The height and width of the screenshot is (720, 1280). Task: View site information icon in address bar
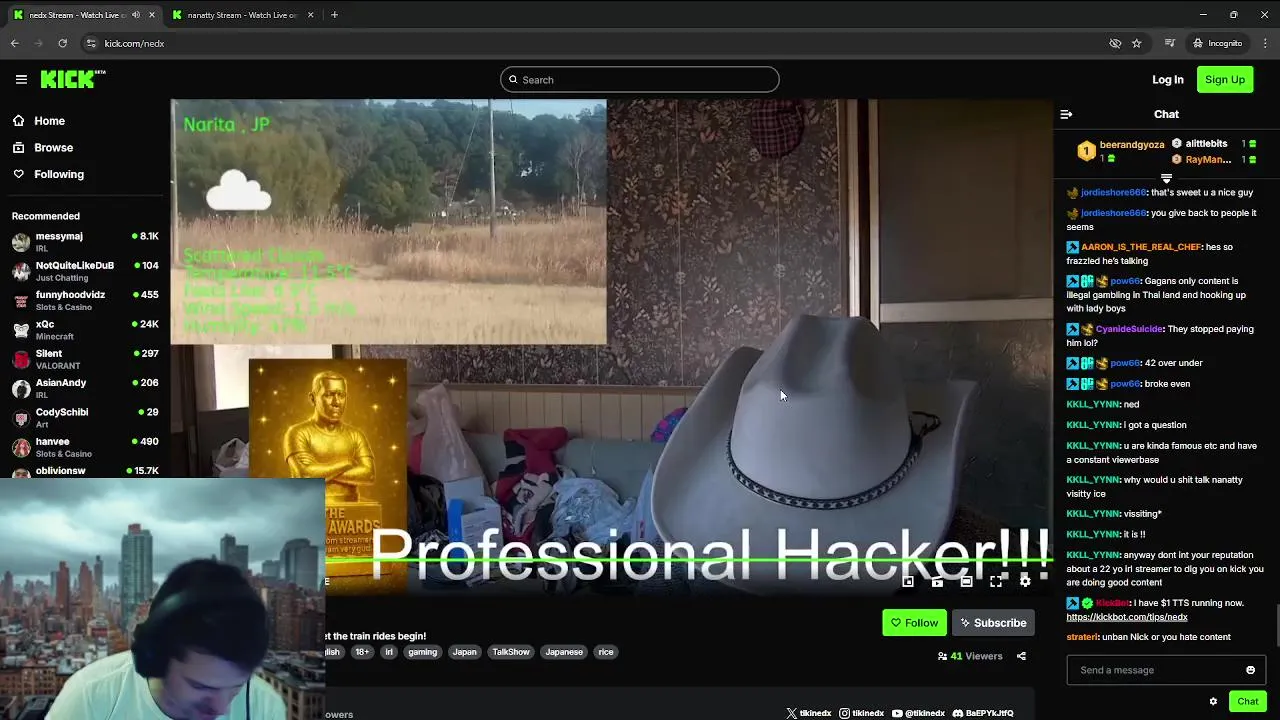91,43
